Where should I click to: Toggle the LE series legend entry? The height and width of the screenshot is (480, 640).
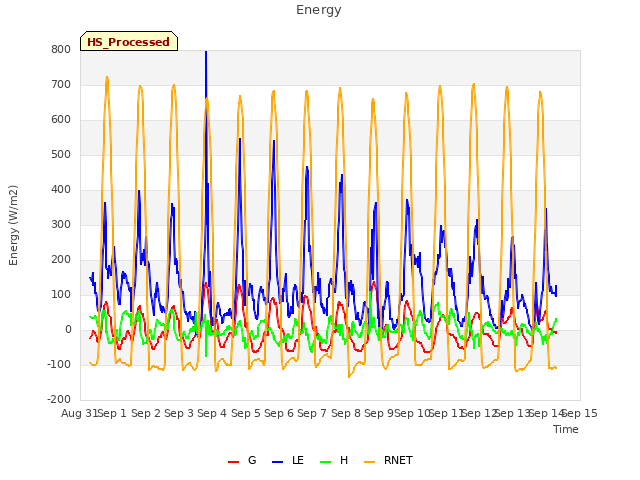point(288,460)
